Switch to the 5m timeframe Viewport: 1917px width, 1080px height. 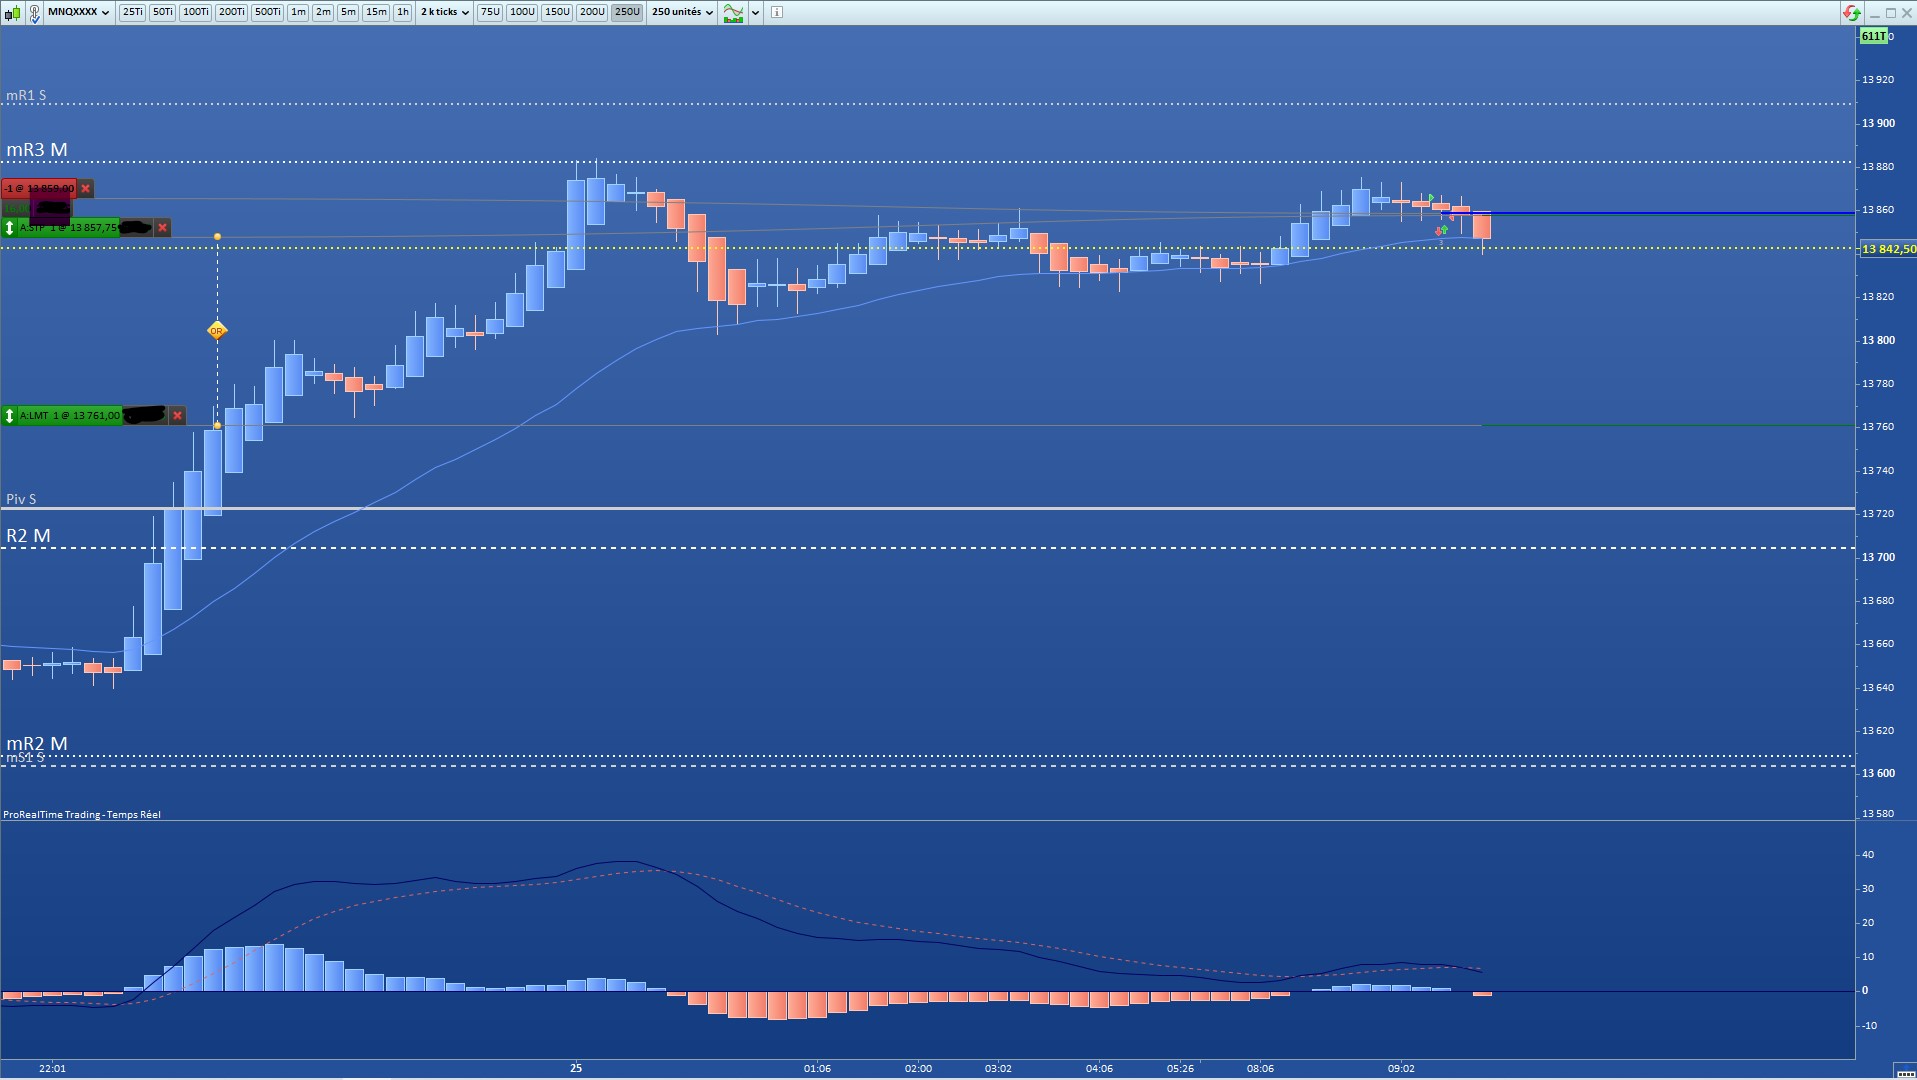click(x=348, y=12)
